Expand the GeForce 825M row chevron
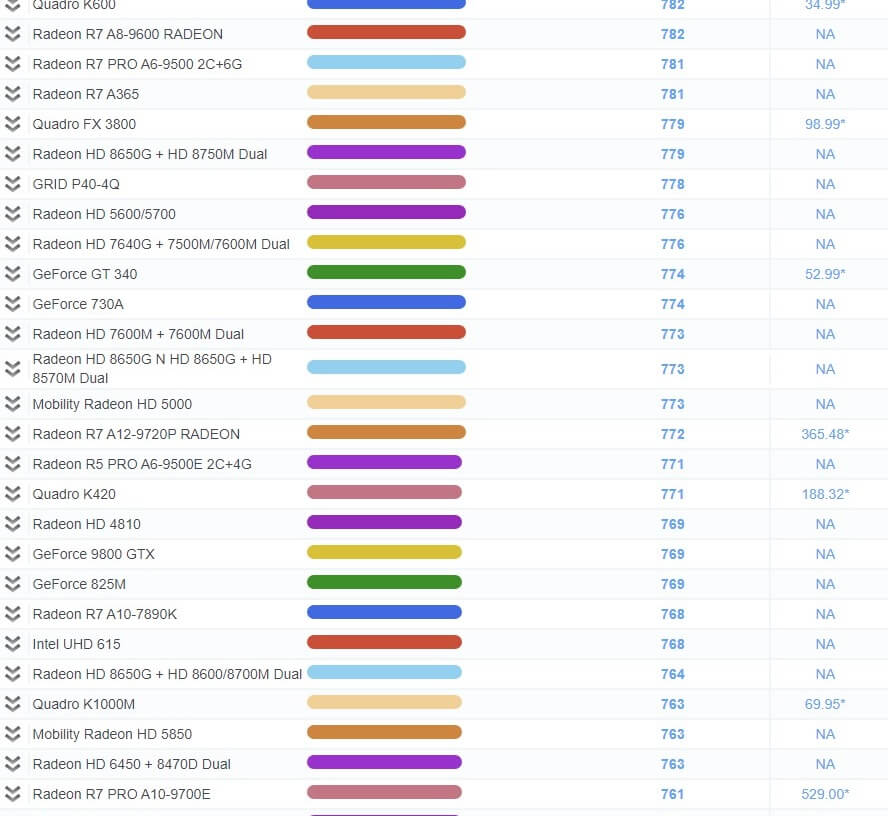This screenshot has width=888, height=816. tap(12, 584)
